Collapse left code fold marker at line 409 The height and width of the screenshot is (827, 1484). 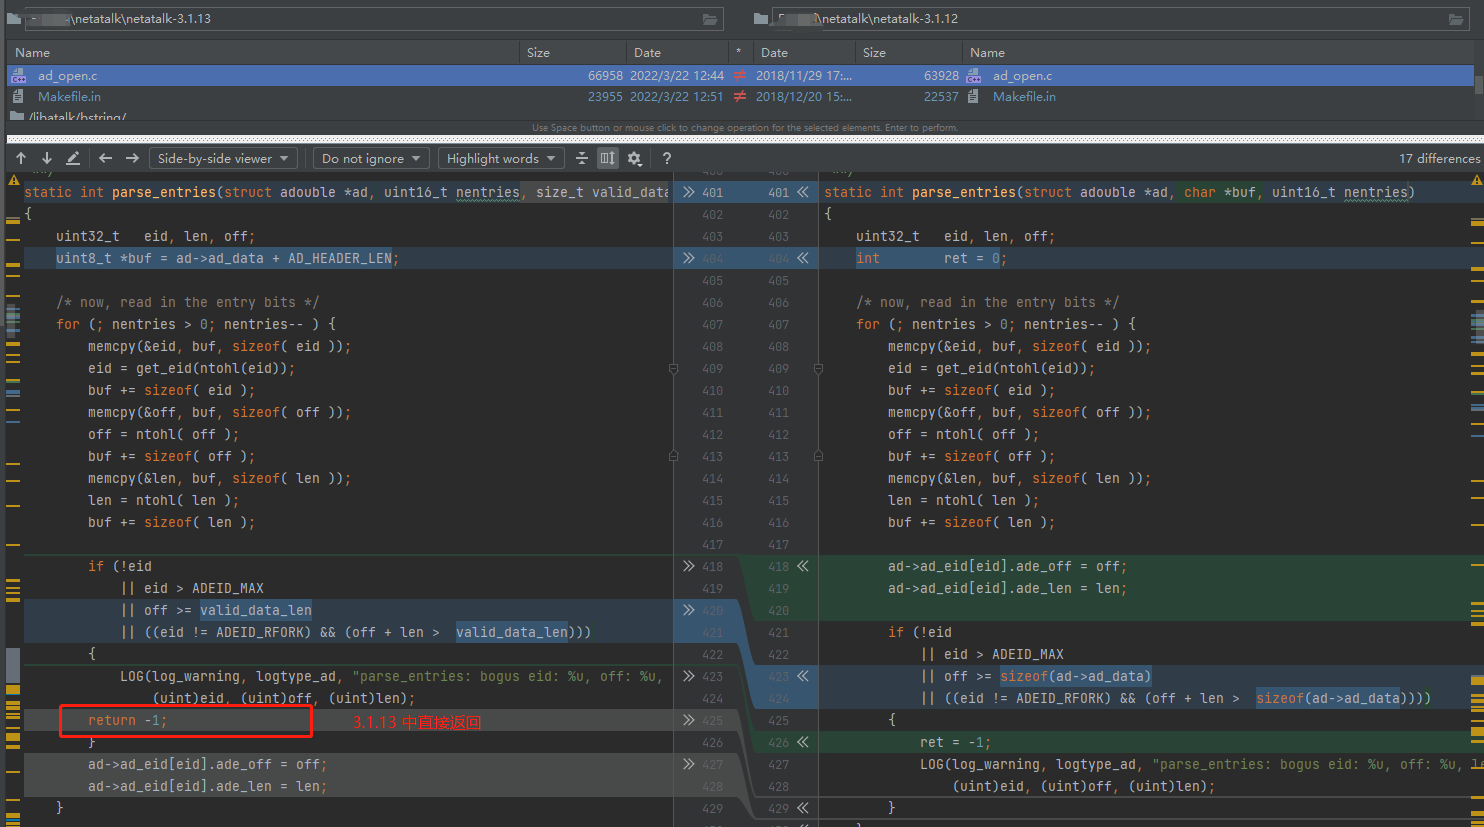pos(673,369)
